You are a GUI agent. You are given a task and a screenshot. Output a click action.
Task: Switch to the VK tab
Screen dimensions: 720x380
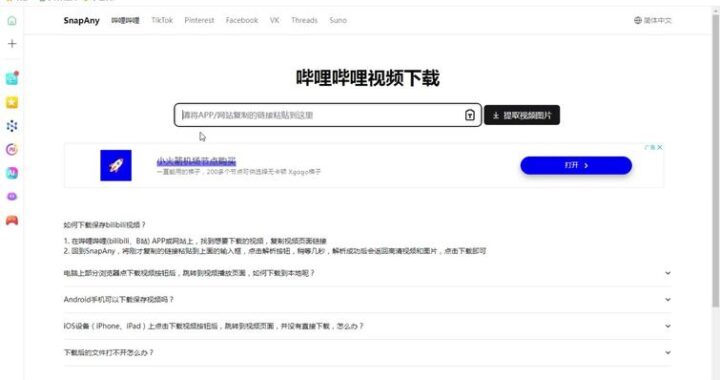tap(275, 20)
